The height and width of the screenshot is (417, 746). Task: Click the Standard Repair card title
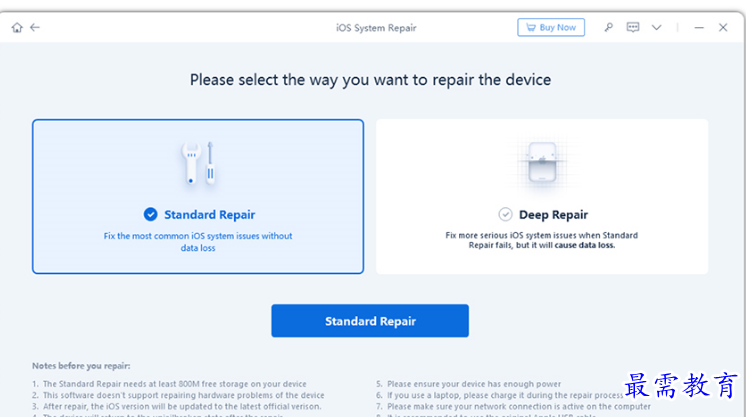coord(210,215)
